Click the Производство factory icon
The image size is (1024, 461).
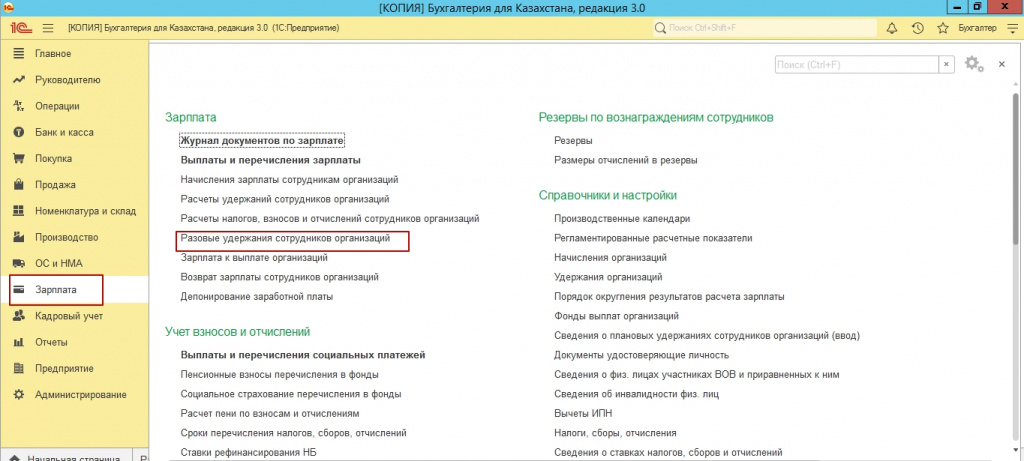(19, 237)
